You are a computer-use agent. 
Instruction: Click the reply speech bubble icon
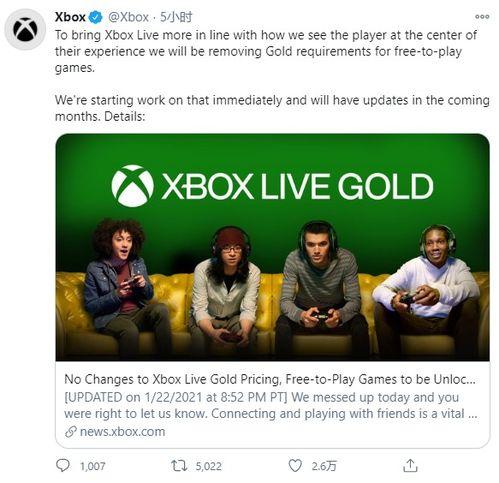click(x=63, y=465)
